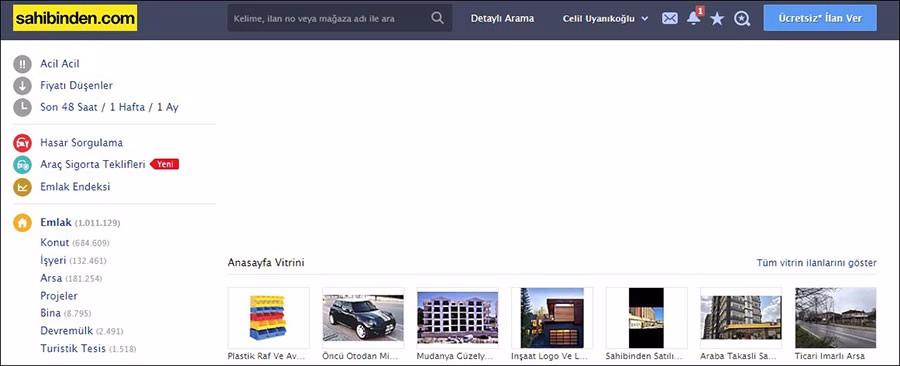The height and width of the screenshot is (366, 900).
Task: Click Mudanya Güzely... listing title
Action: (x=455, y=356)
